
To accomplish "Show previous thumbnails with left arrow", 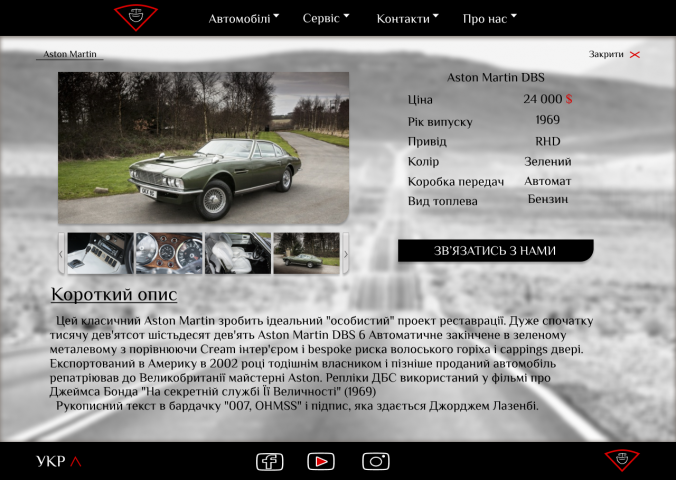I will coord(61,254).
